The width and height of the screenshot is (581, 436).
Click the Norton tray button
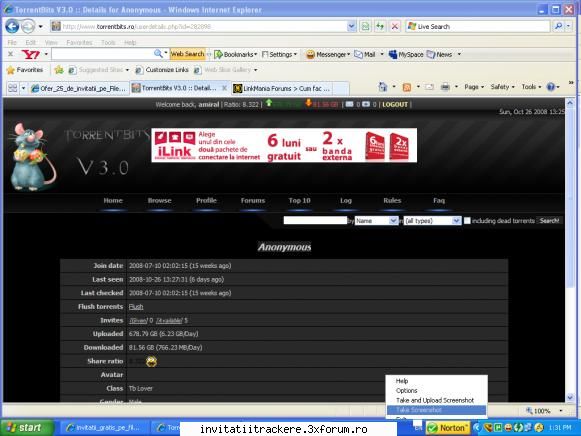pos(448,428)
